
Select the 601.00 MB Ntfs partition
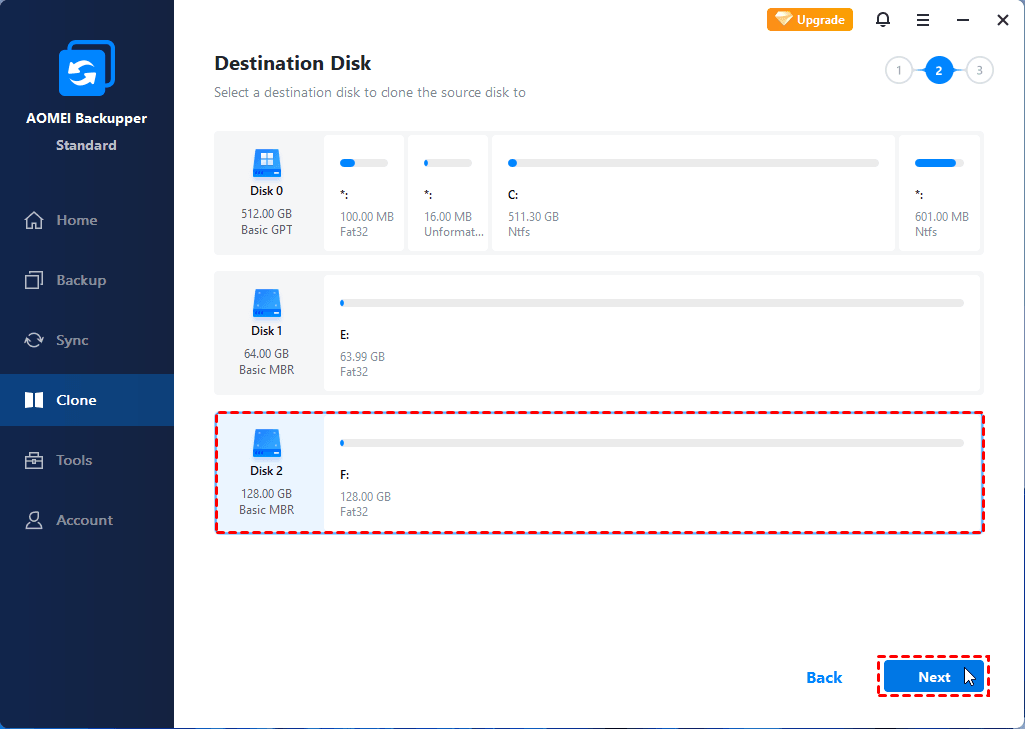[x=939, y=193]
